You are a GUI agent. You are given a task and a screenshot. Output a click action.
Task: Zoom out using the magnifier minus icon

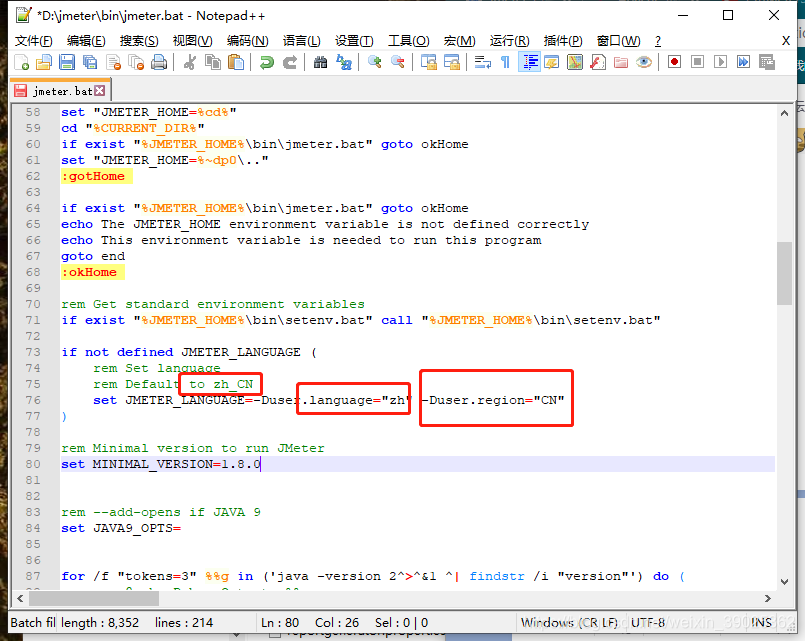click(x=397, y=63)
